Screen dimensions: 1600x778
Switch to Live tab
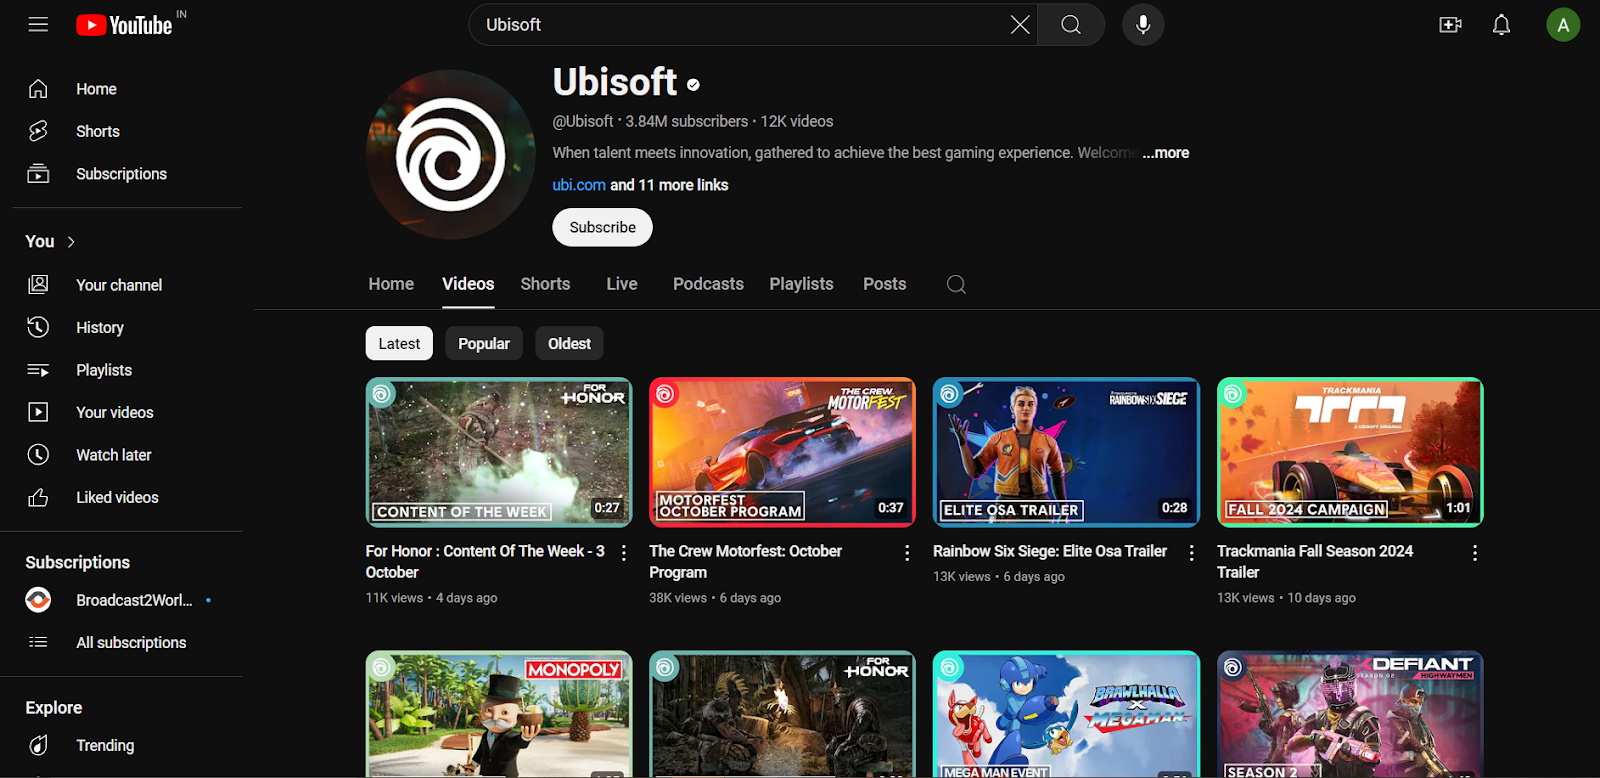[622, 284]
